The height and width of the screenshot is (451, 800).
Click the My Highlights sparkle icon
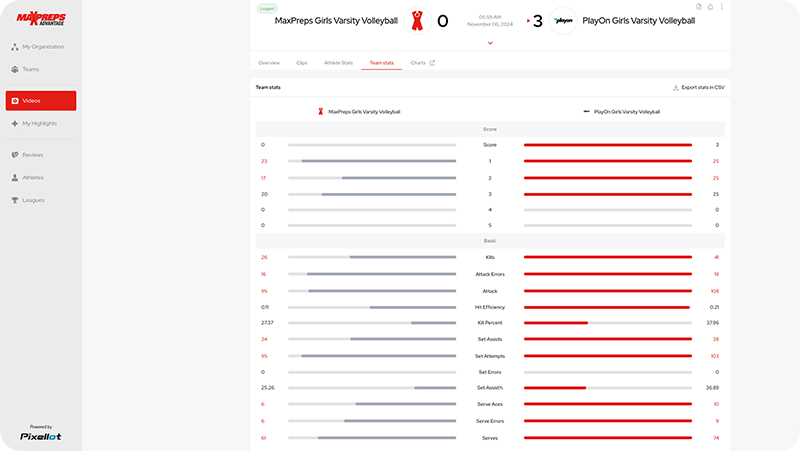point(15,123)
